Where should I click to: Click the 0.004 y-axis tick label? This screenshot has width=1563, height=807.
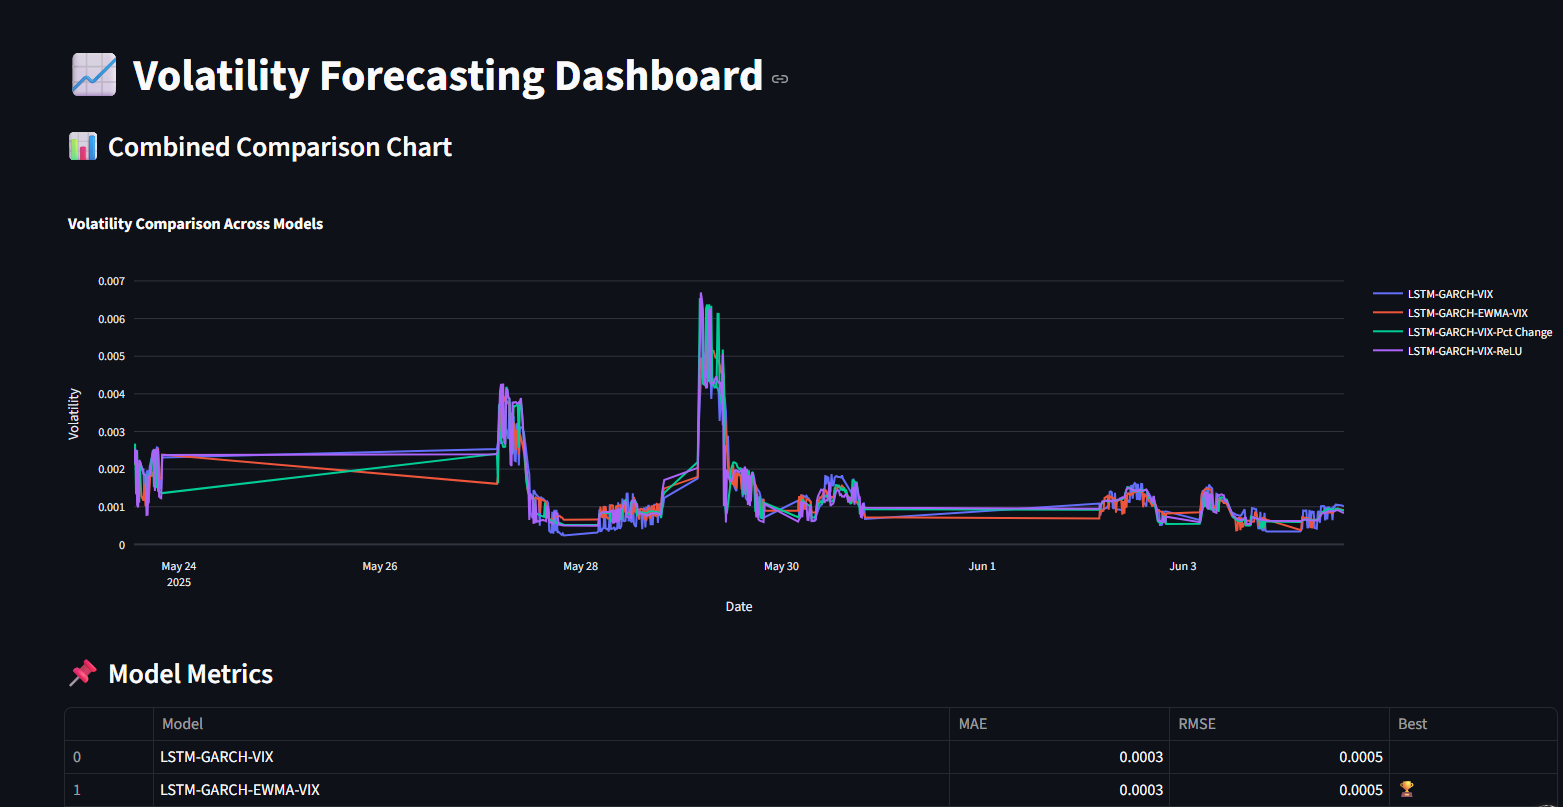pos(112,394)
